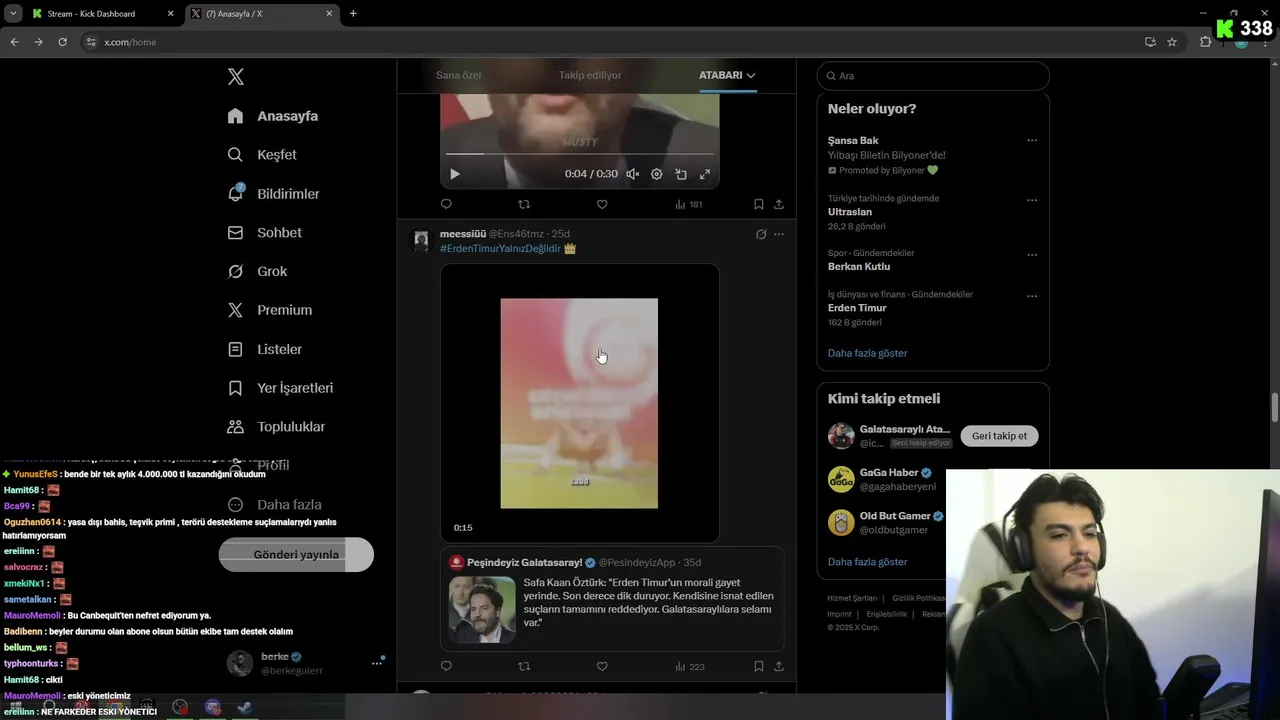Click Geri takip et for Galatasaraylı Ata

point(999,436)
